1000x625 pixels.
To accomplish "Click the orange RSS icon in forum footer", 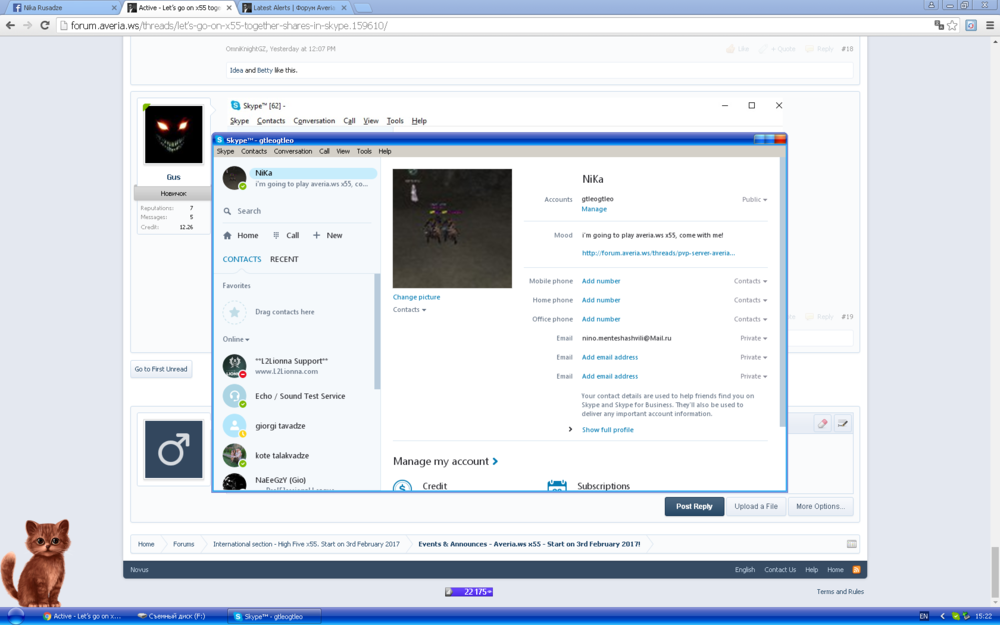I will pyautogui.click(x=856, y=570).
